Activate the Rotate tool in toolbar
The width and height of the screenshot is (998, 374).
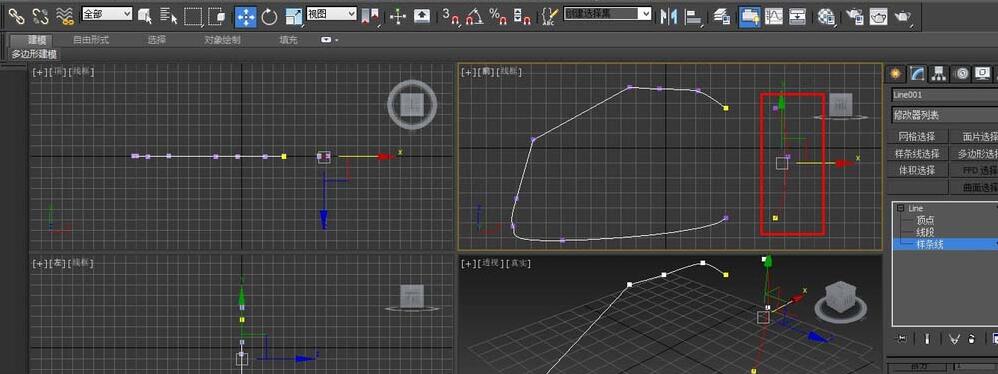(270, 17)
